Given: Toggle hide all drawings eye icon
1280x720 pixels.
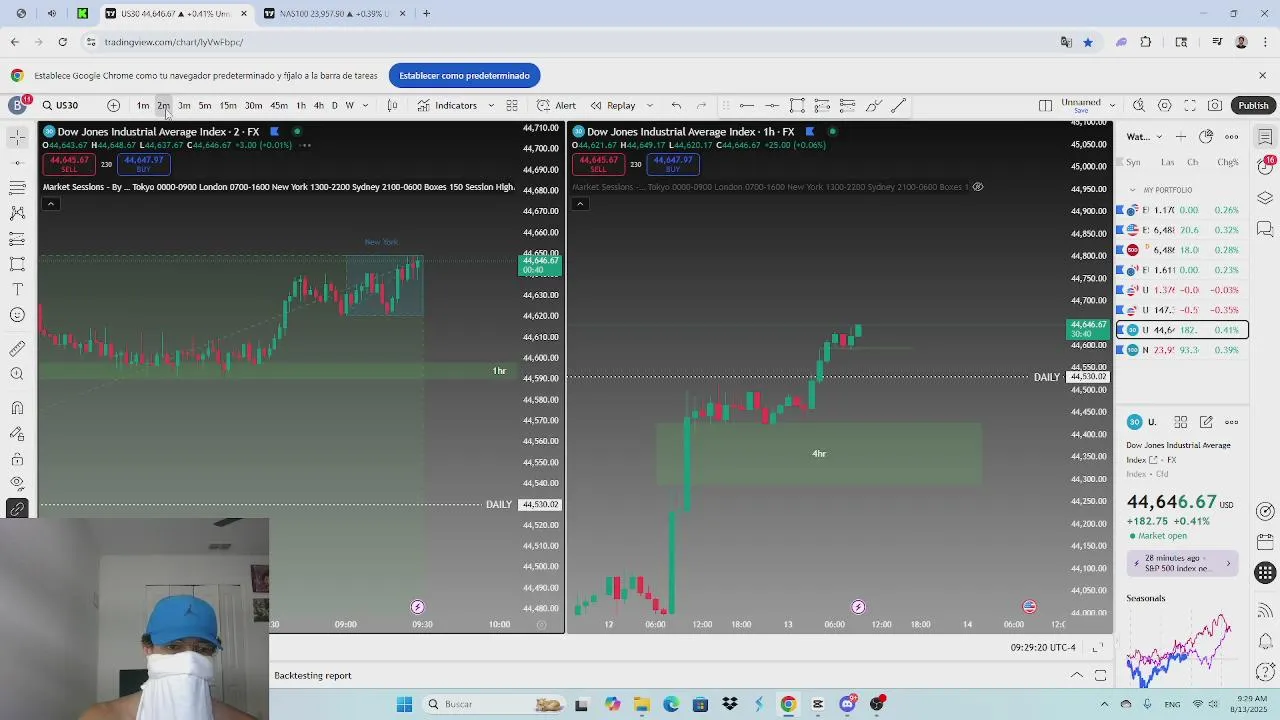Looking at the screenshot, I should click(17, 483).
